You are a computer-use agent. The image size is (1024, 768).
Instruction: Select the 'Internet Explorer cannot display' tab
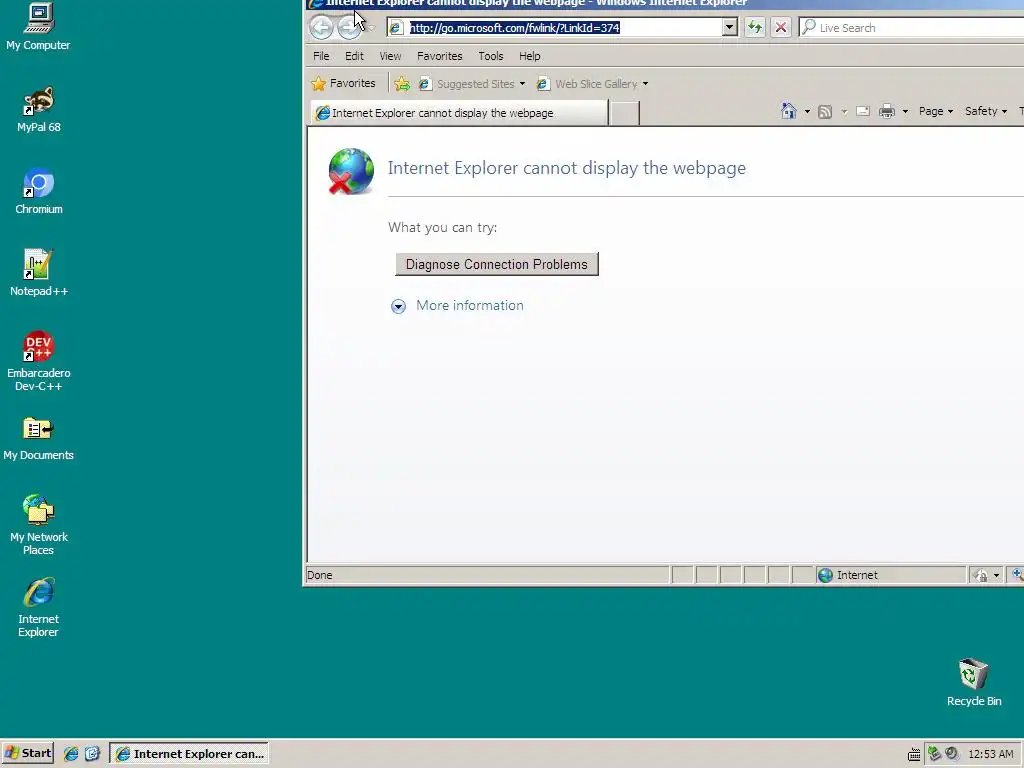click(460, 113)
